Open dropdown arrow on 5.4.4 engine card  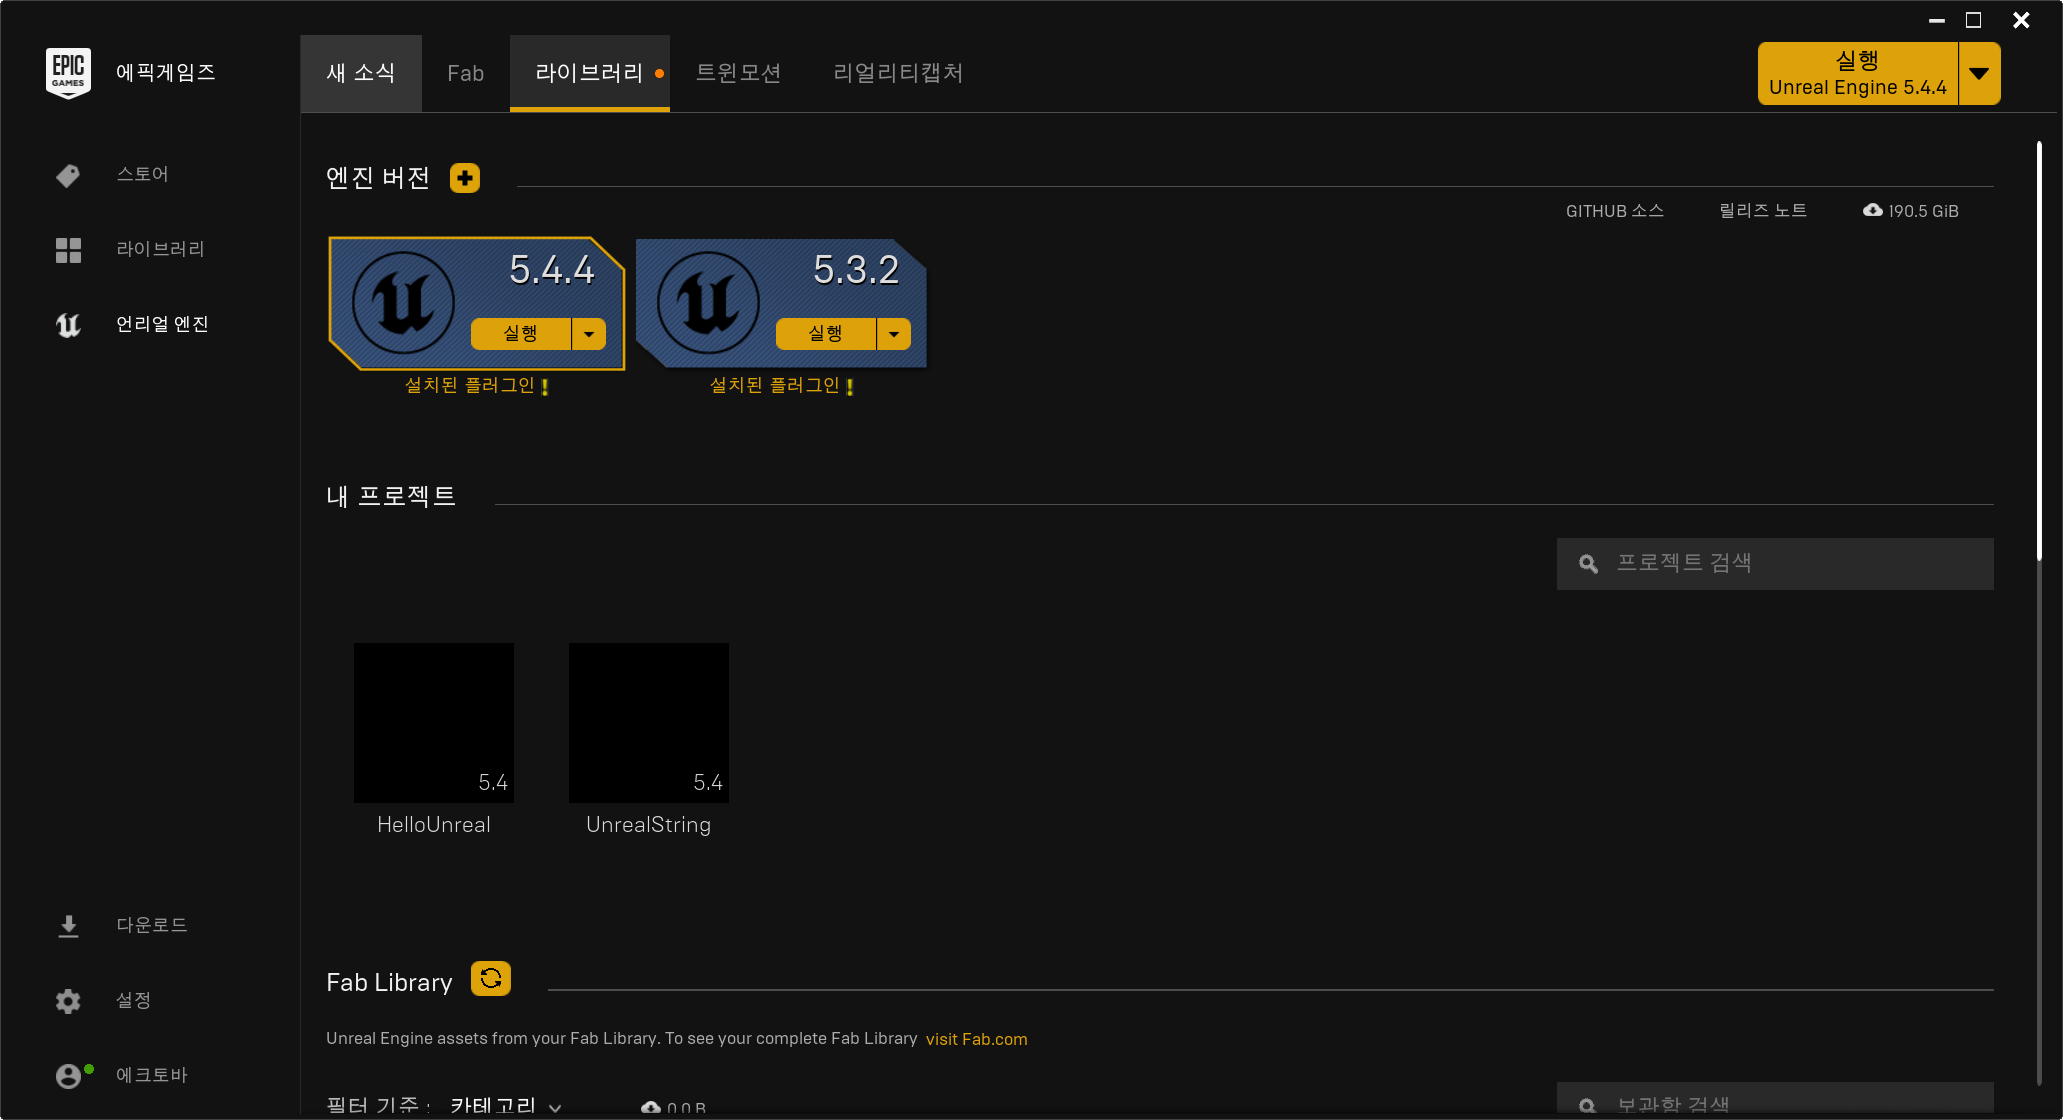tap(589, 334)
